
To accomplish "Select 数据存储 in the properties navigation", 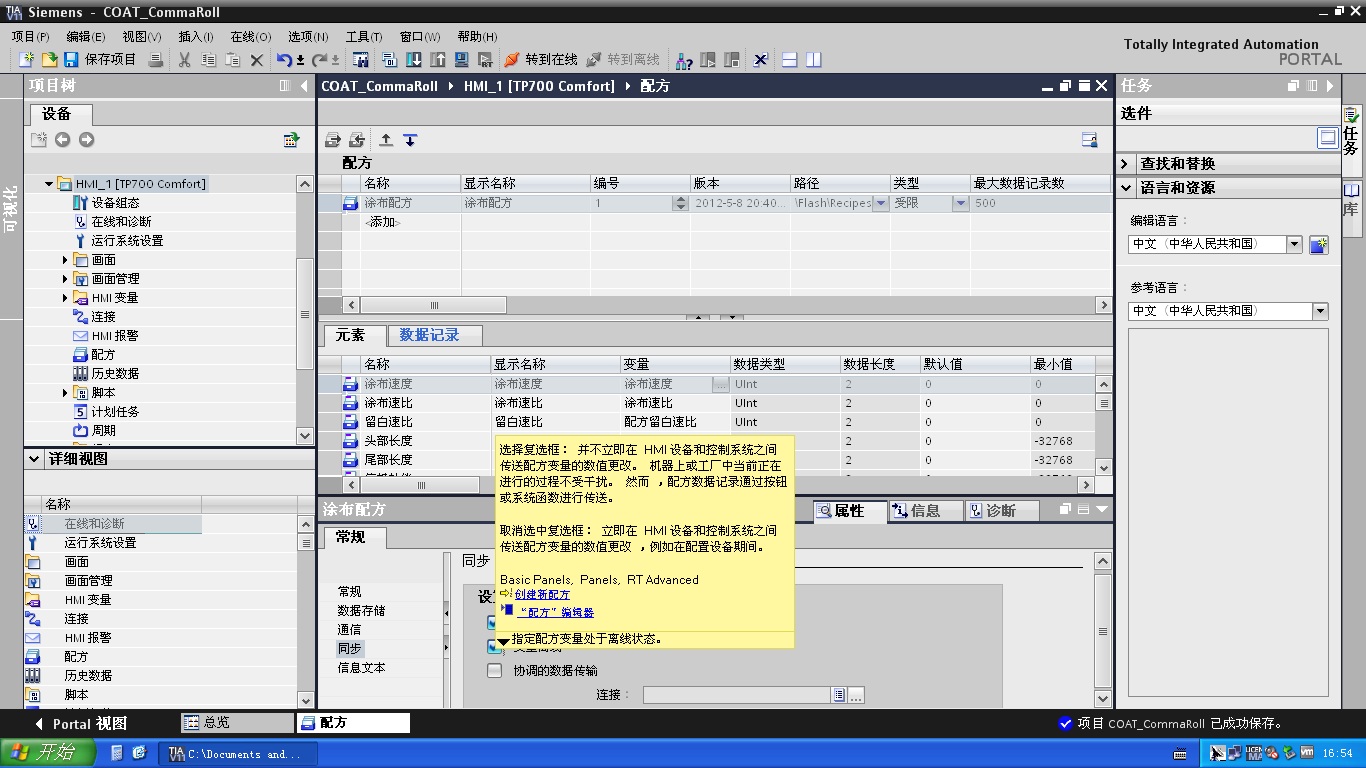I will (361, 611).
